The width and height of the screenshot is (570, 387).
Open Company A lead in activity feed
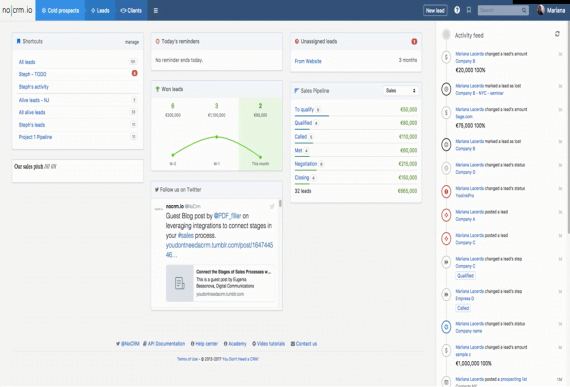465,219
